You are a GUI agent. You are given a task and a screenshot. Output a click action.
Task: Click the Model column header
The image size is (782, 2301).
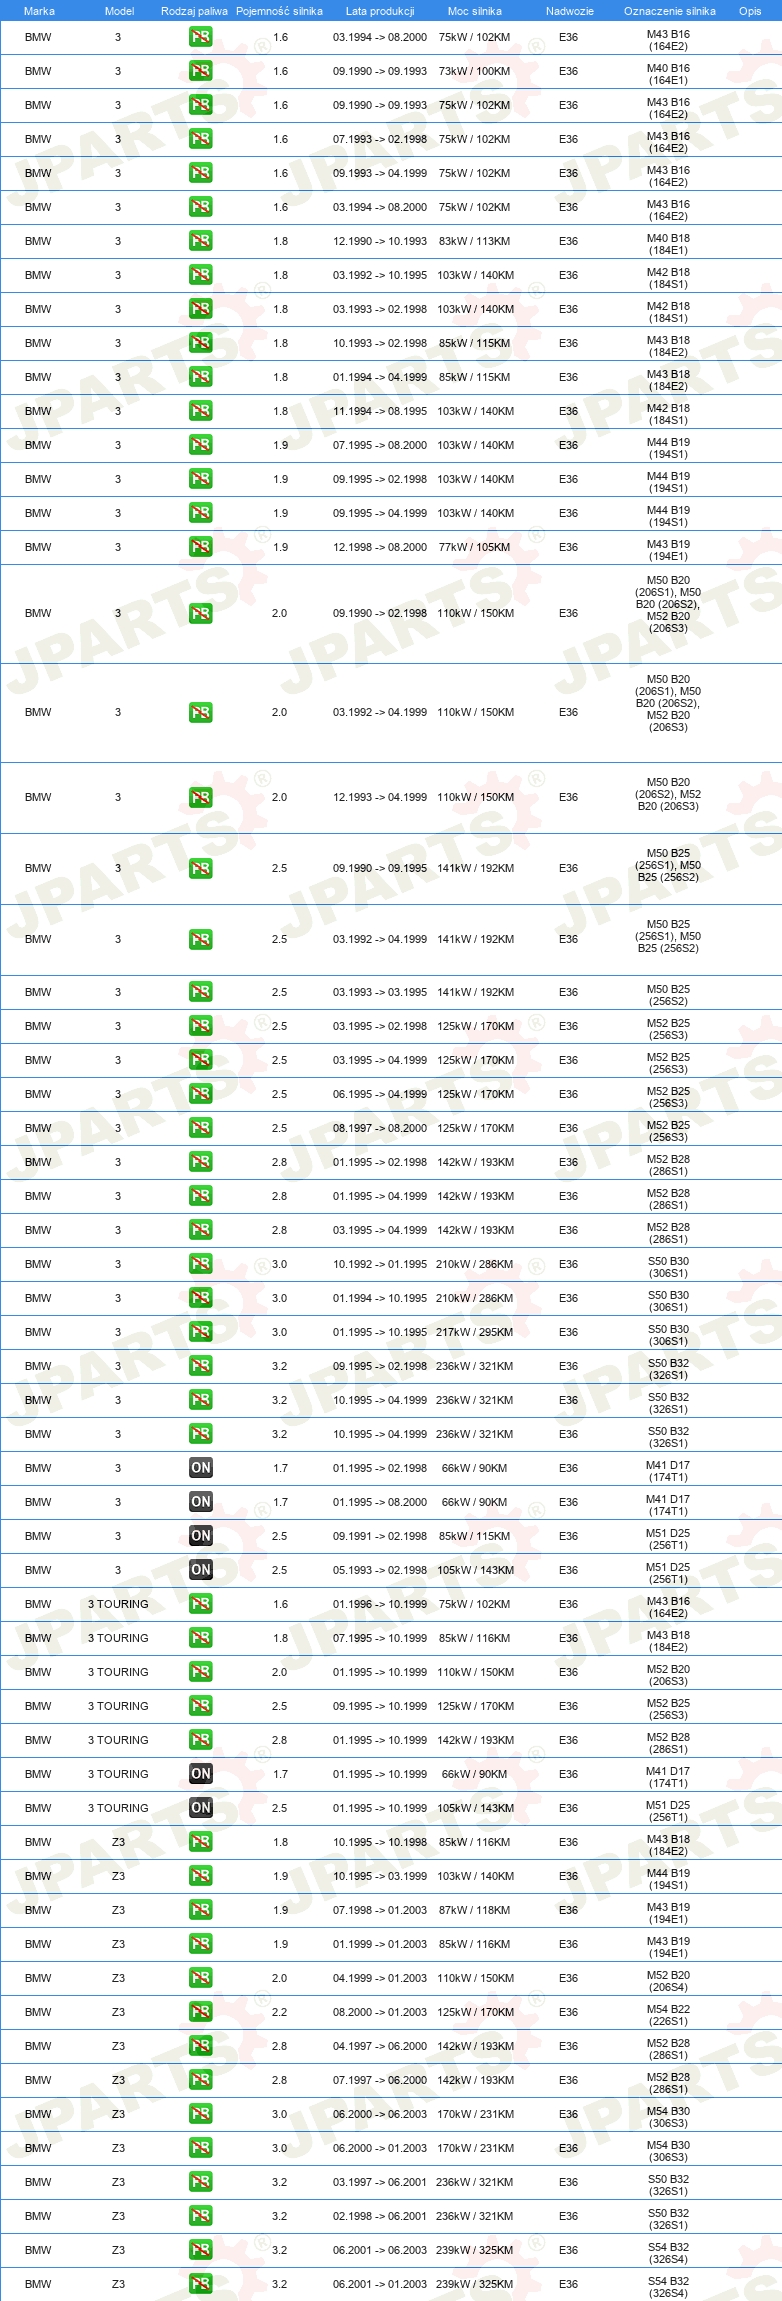pyautogui.click(x=119, y=11)
